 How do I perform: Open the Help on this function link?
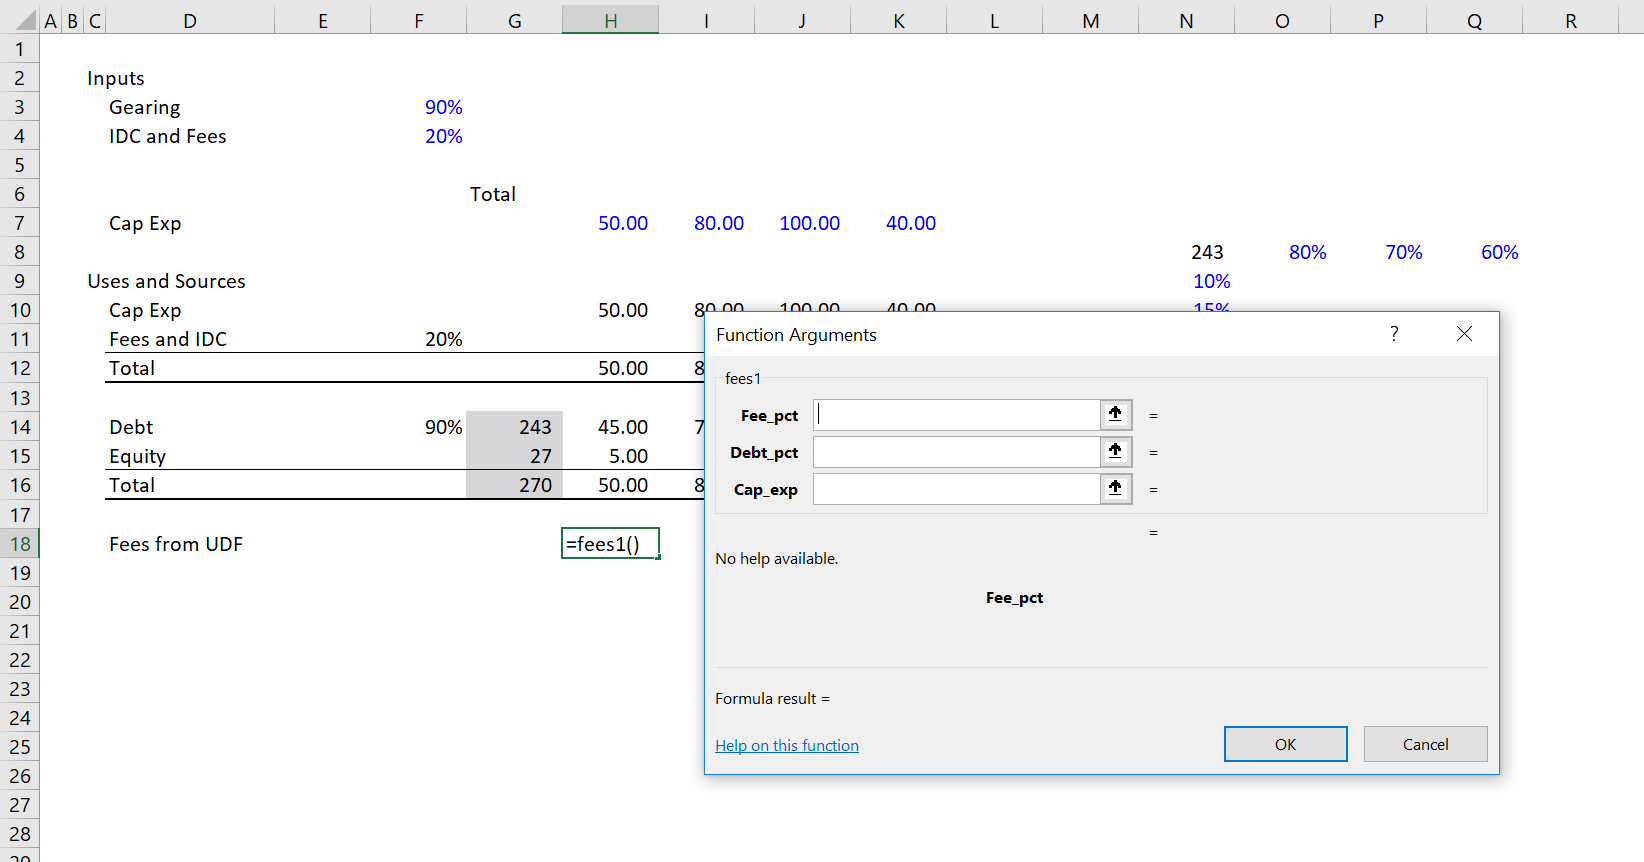point(787,745)
